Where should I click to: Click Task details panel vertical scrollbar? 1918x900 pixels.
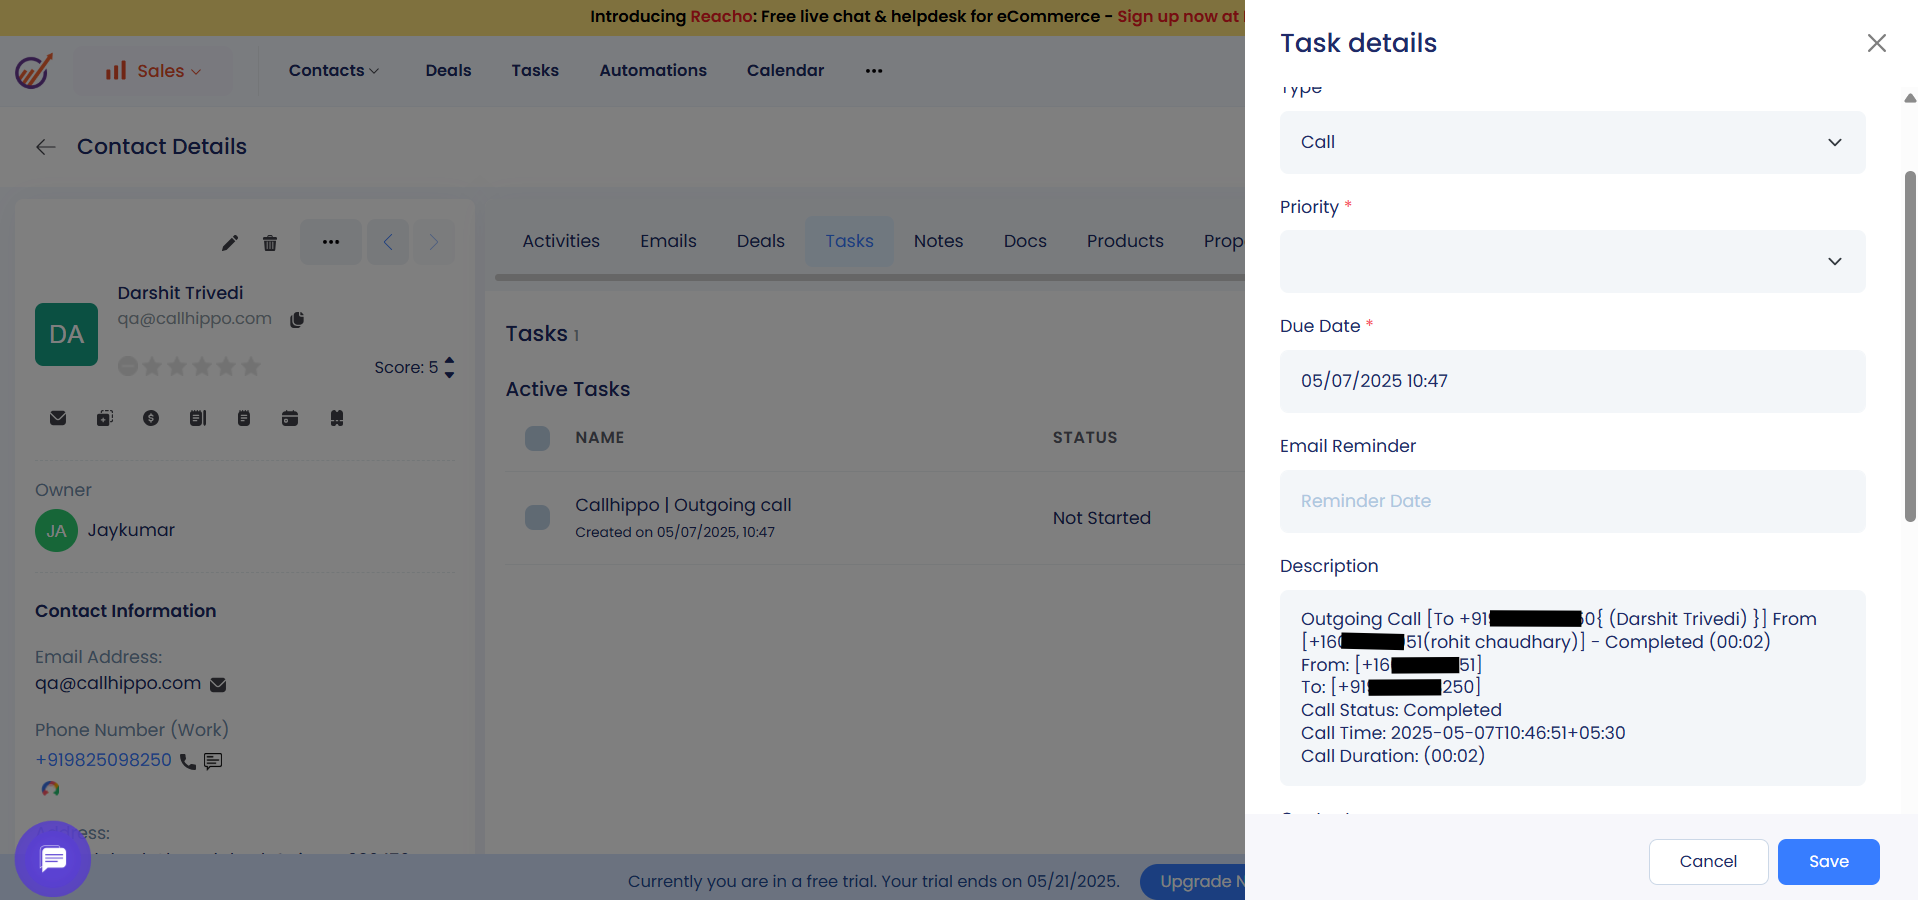pos(1910,346)
